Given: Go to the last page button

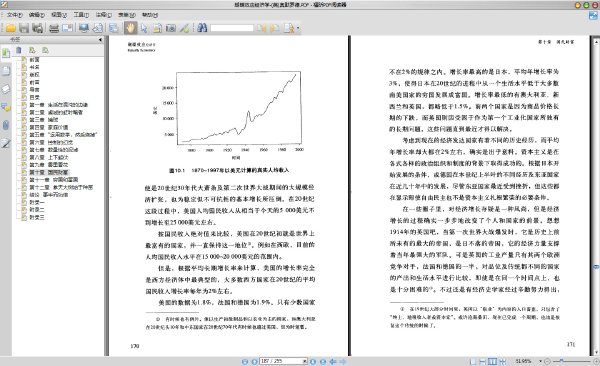Looking at the screenshot, I should [323, 361].
